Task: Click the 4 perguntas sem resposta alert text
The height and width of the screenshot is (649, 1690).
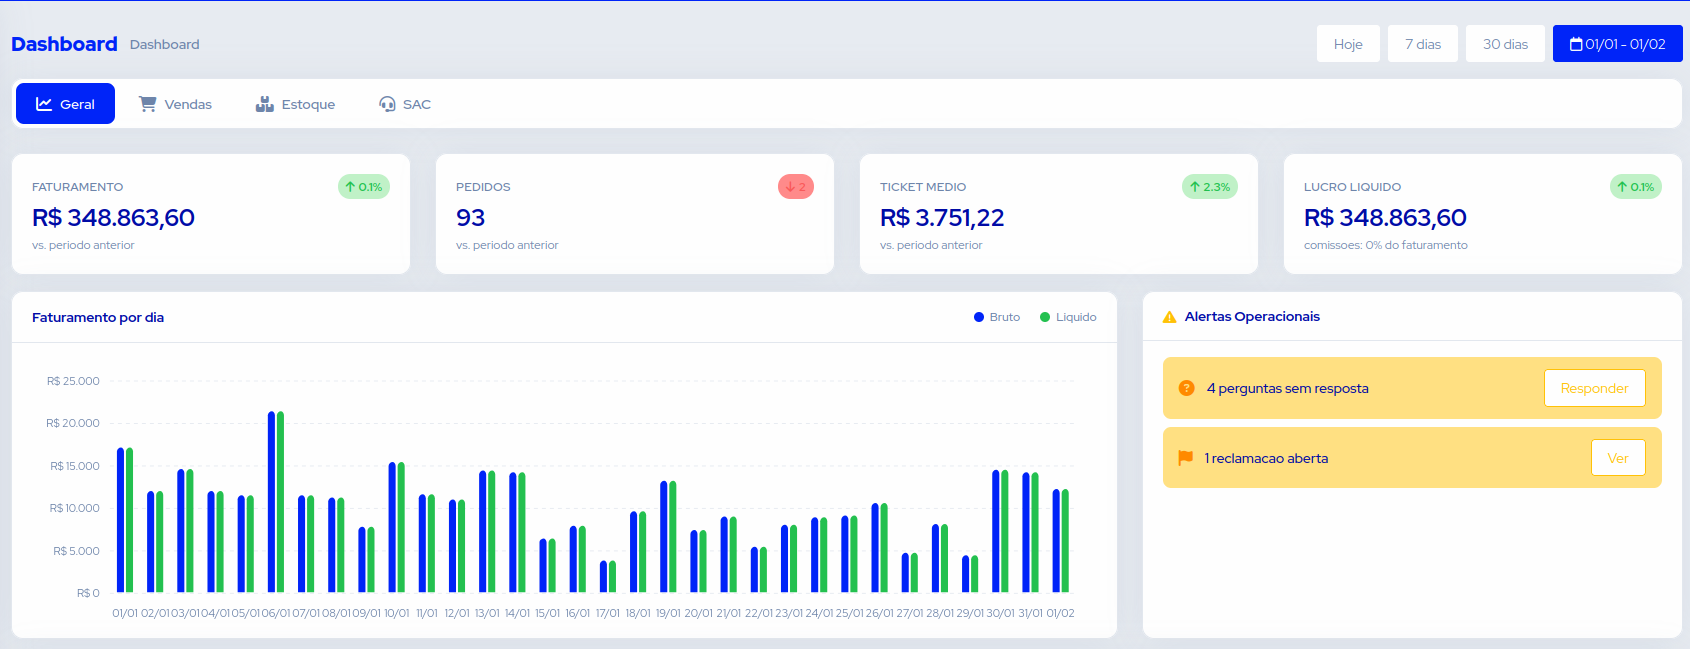Action: (x=1288, y=388)
